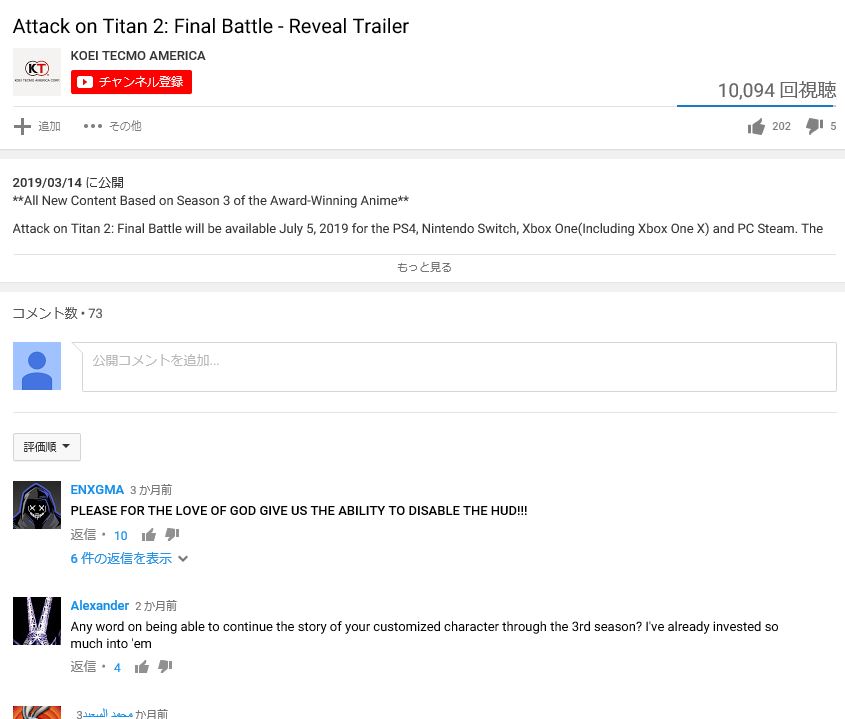
Task: Dislike the video with thumbs-down icon
Action: click(814, 126)
